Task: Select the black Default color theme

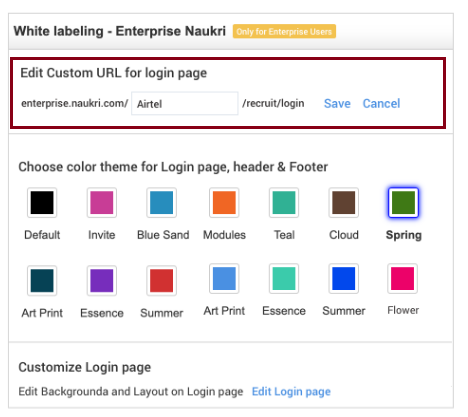Action: (42, 202)
